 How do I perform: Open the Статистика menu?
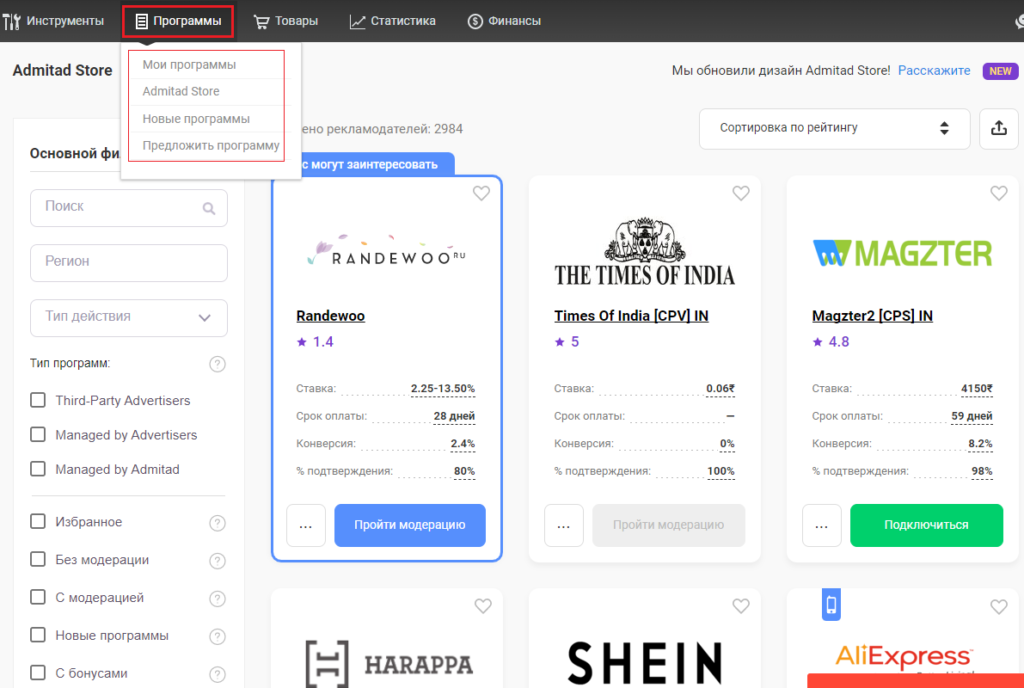(x=392, y=21)
